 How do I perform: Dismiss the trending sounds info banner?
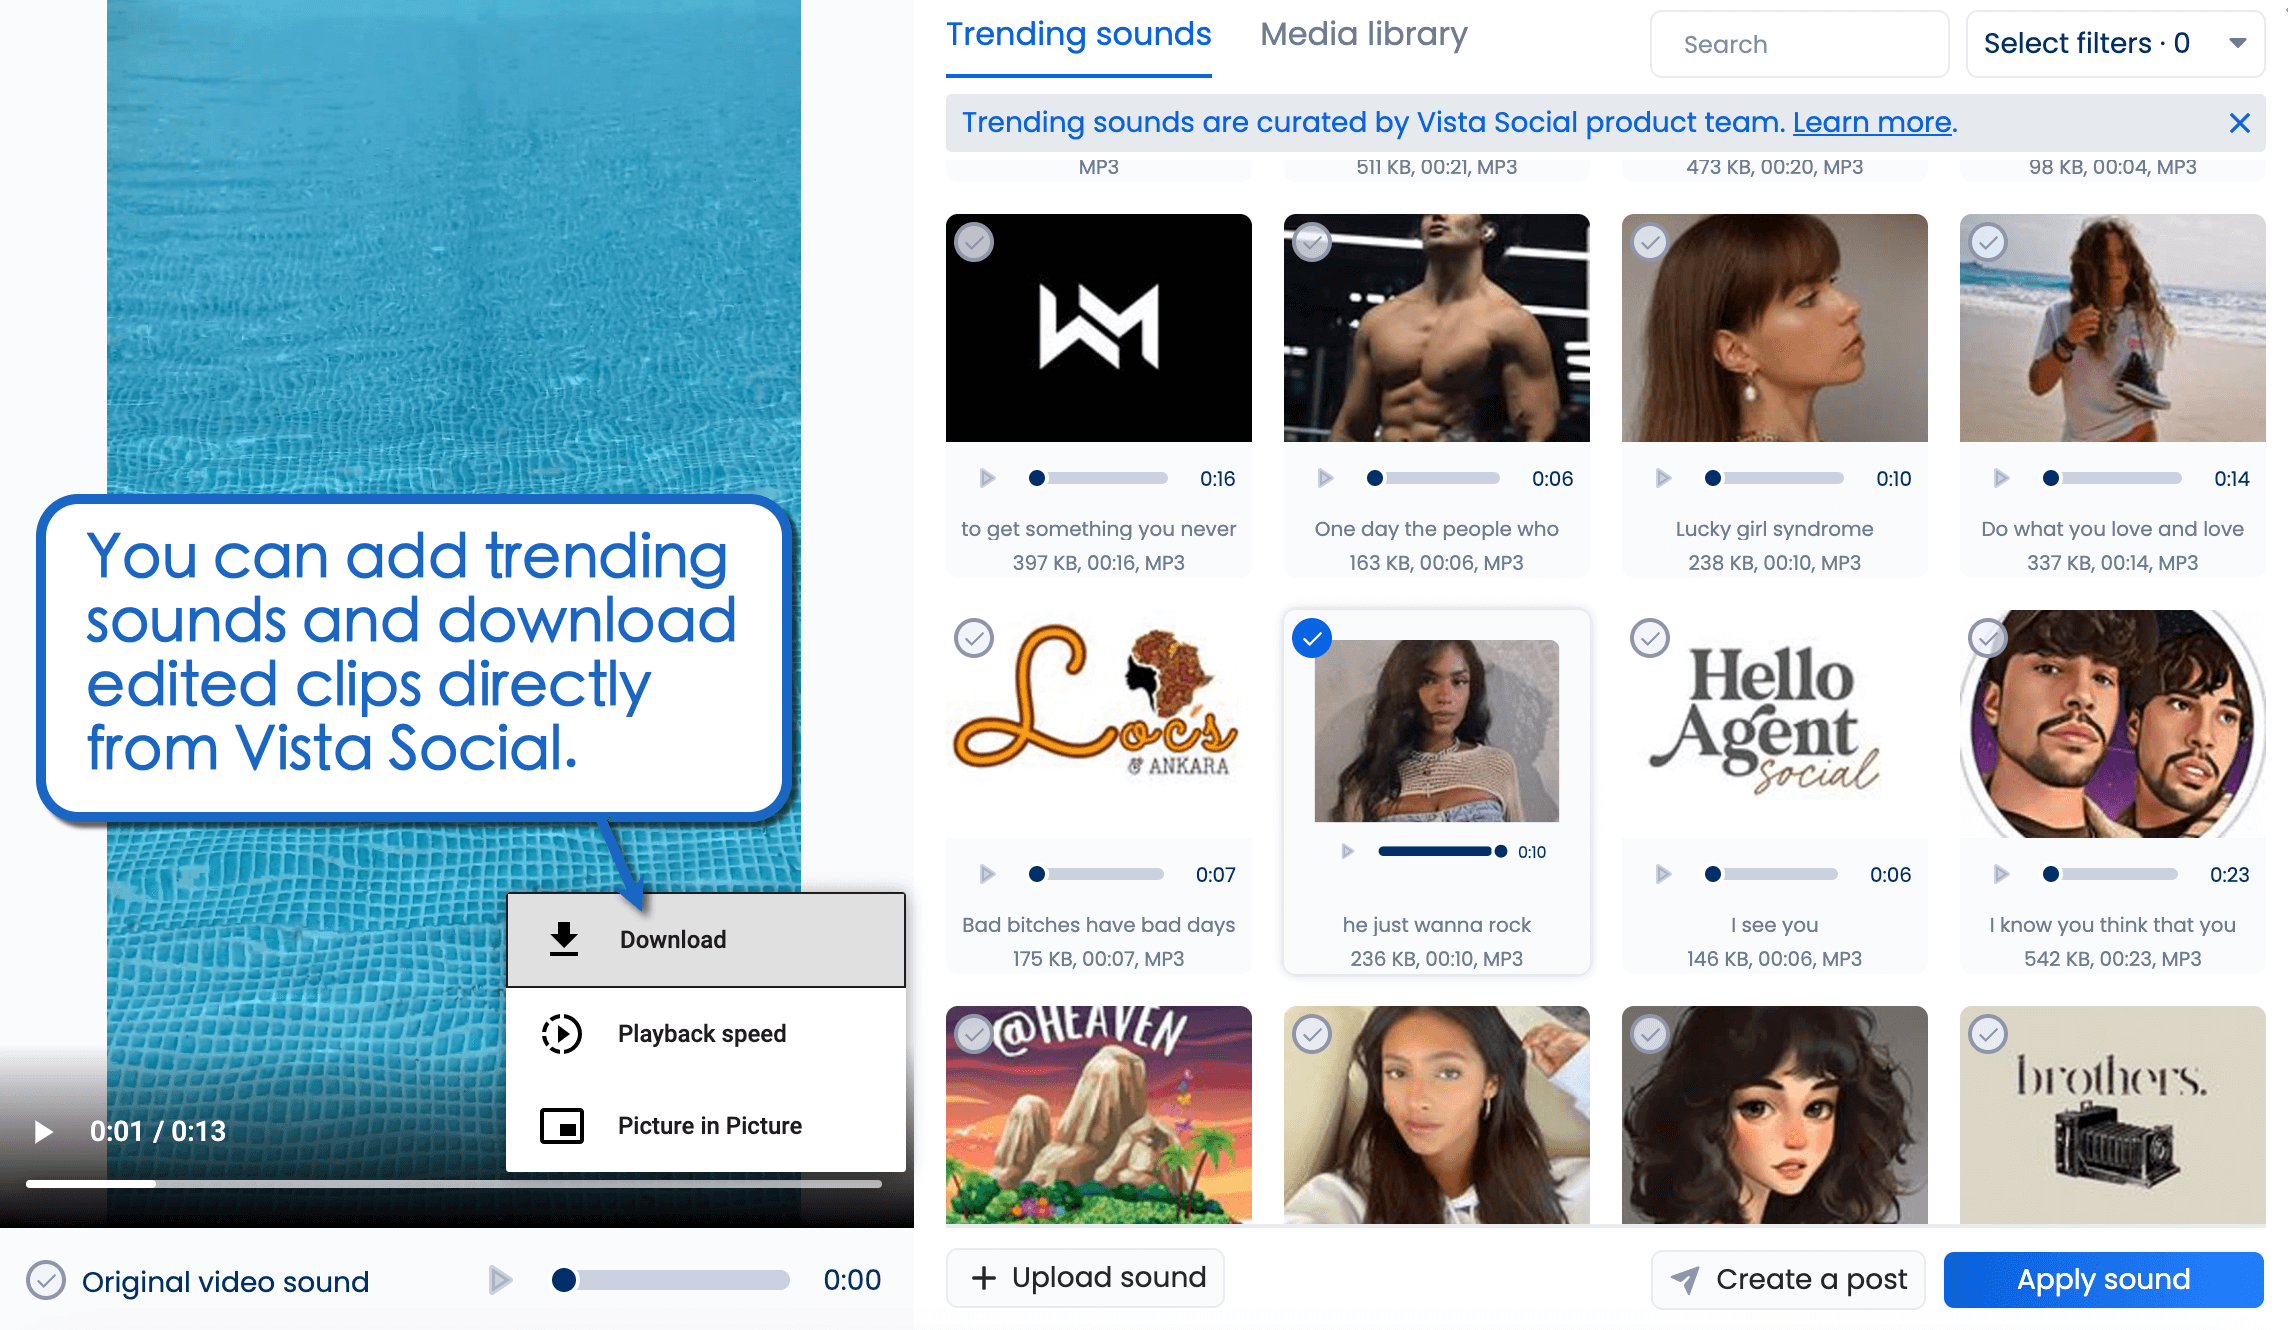(x=2239, y=123)
